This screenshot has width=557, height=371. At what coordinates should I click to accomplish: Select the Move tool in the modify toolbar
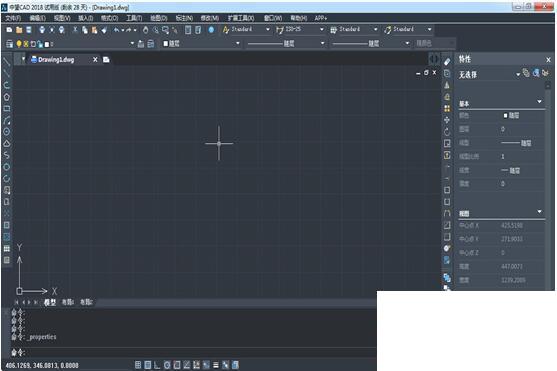pos(447,120)
